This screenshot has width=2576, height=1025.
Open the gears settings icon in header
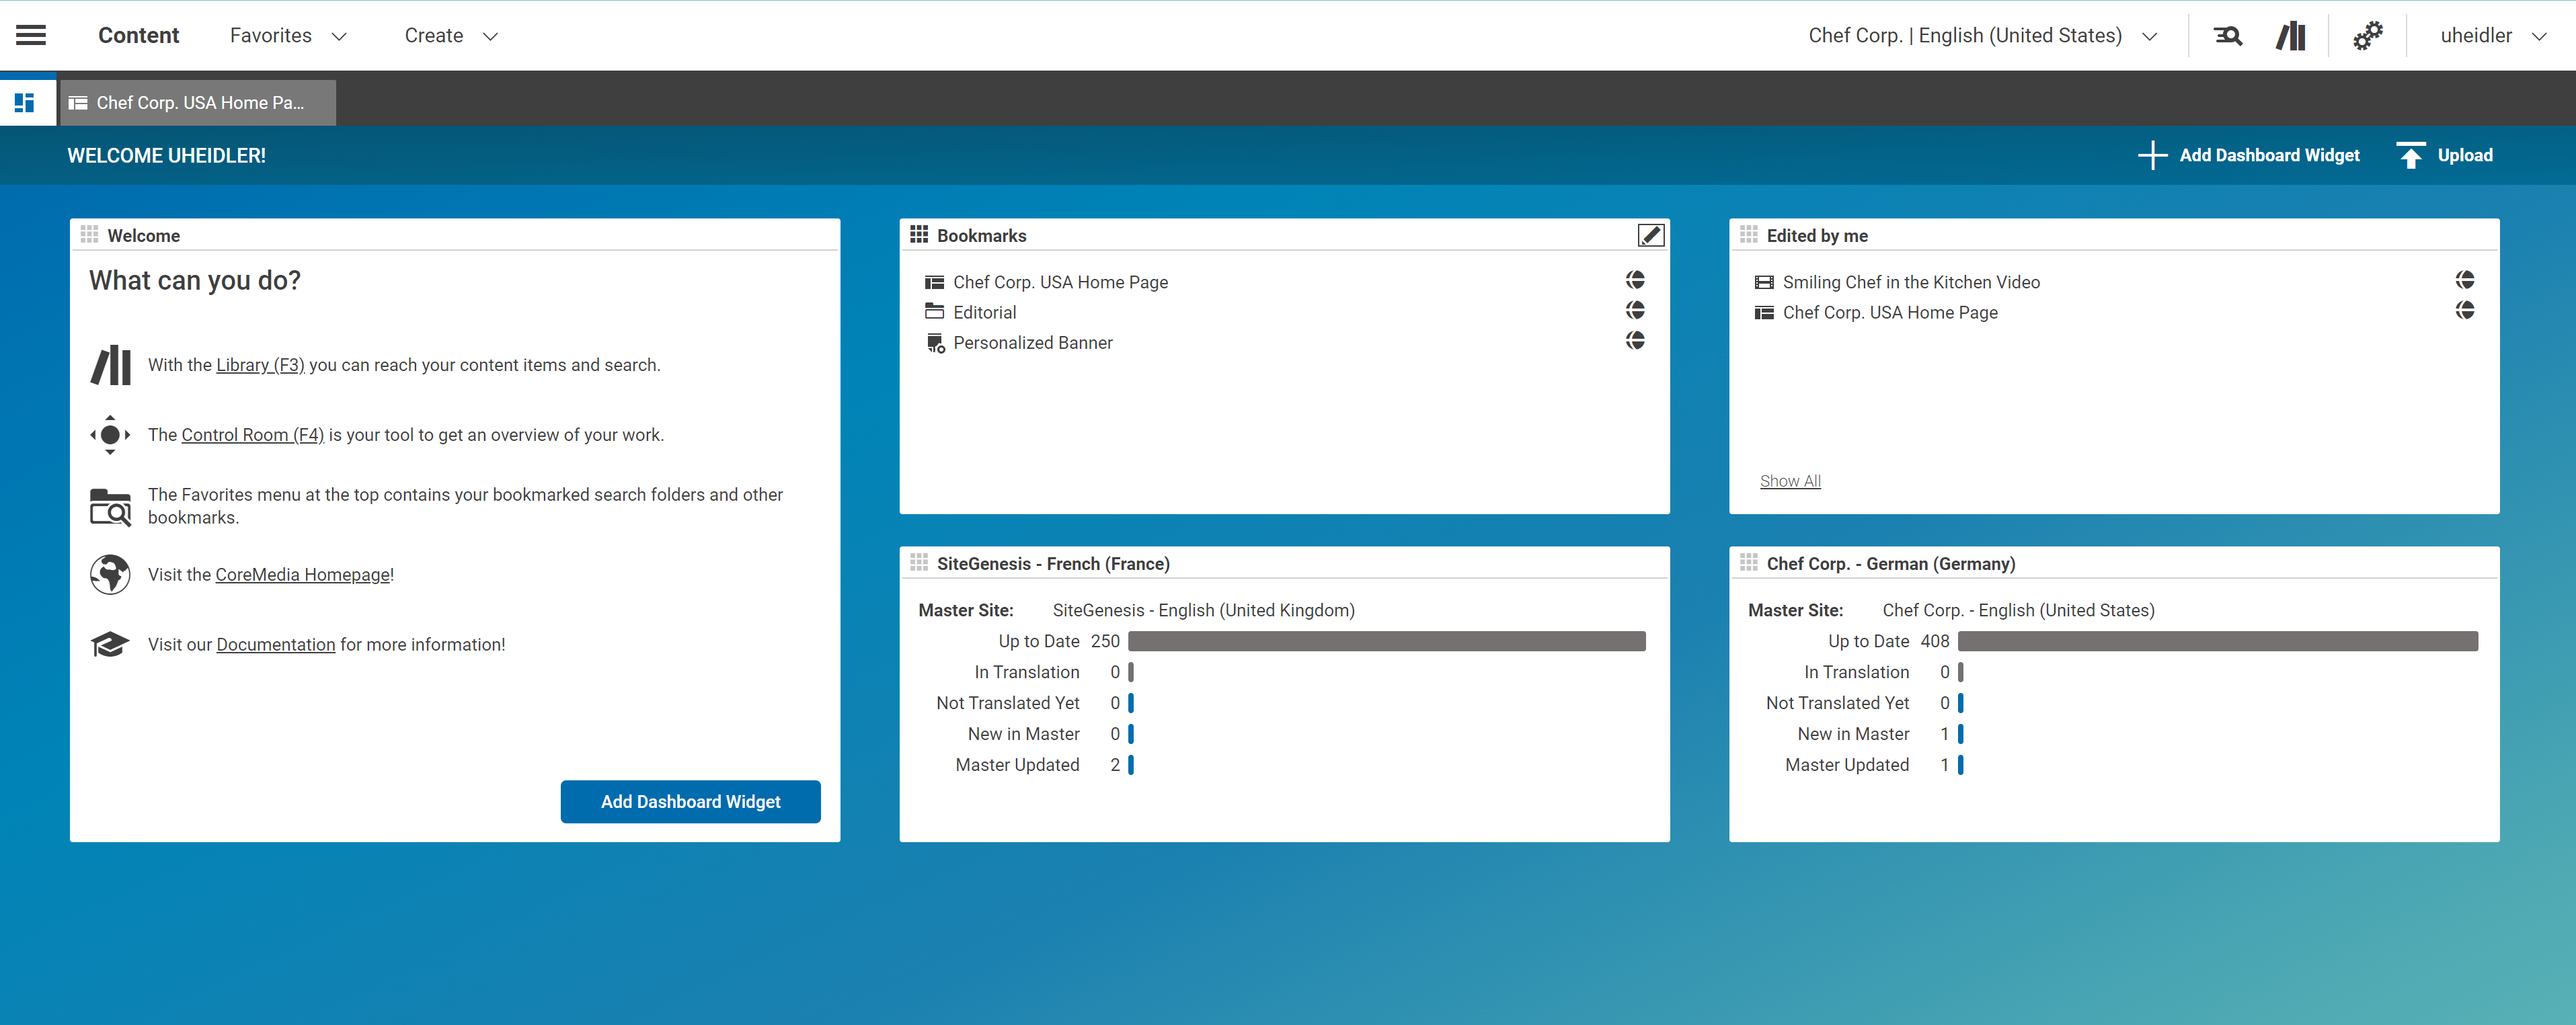click(x=2367, y=36)
